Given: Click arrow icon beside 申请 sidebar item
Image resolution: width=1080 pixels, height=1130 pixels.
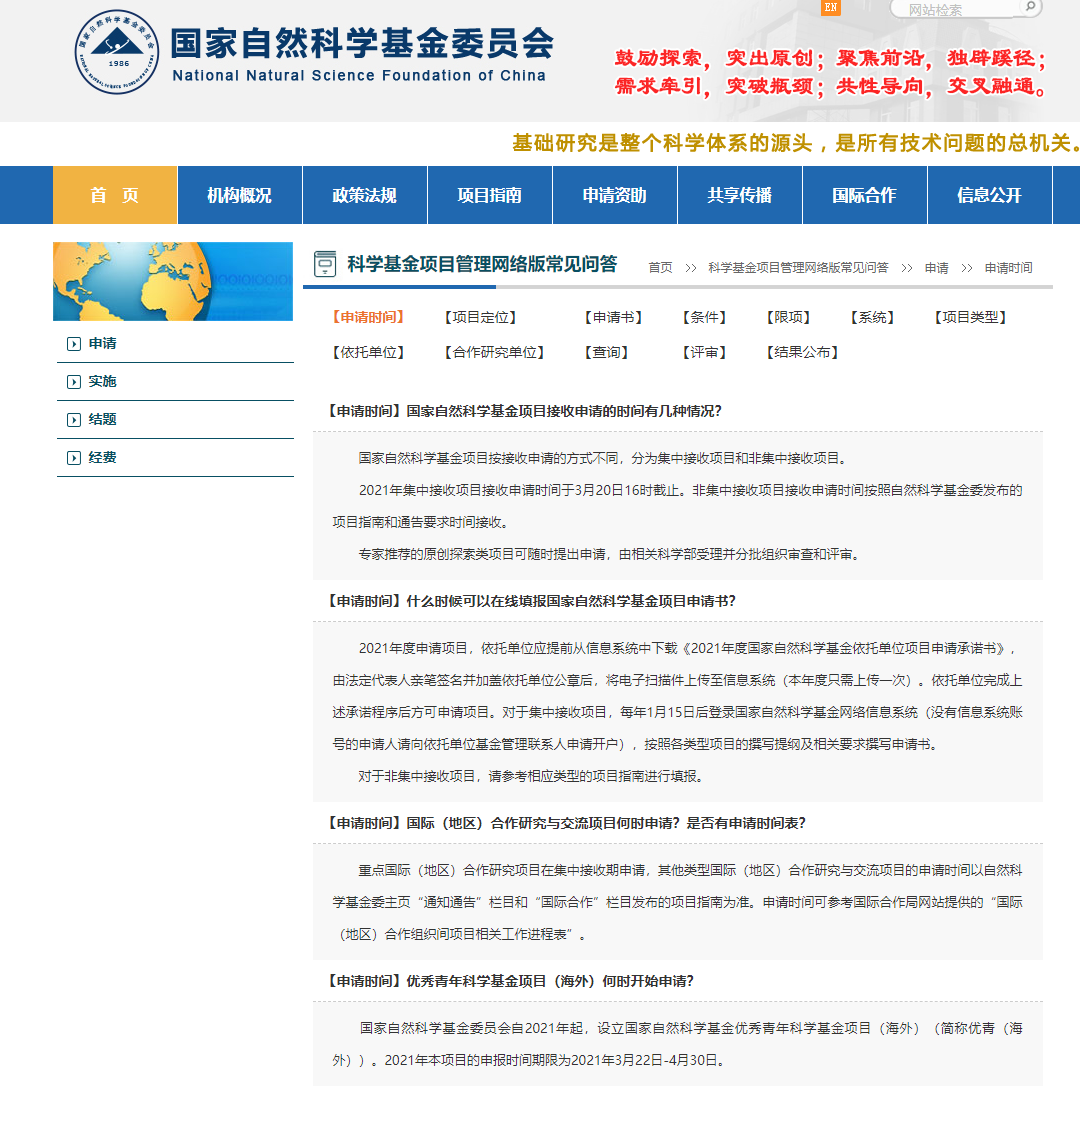Looking at the screenshot, I should (x=73, y=344).
